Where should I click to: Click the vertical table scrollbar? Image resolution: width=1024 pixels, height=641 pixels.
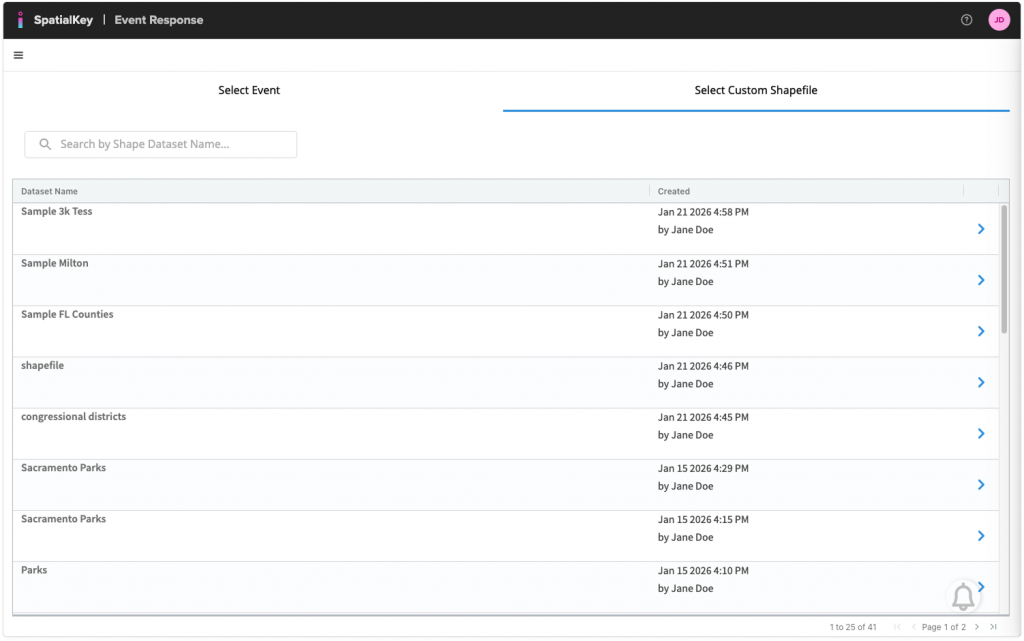pyautogui.click(x=1004, y=270)
